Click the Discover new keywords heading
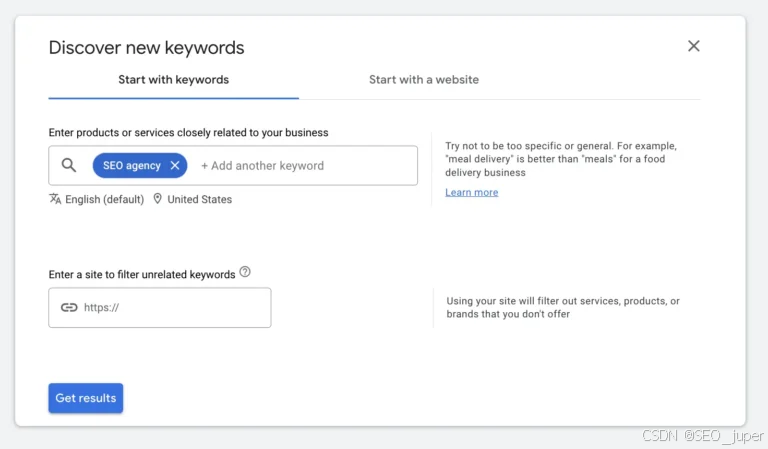The image size is (768, 449). [x=146, y=47]
